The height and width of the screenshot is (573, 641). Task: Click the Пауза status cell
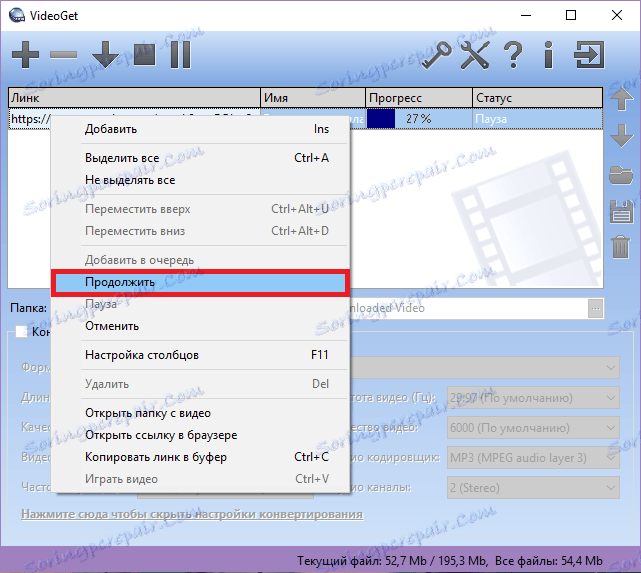[538, 119]
